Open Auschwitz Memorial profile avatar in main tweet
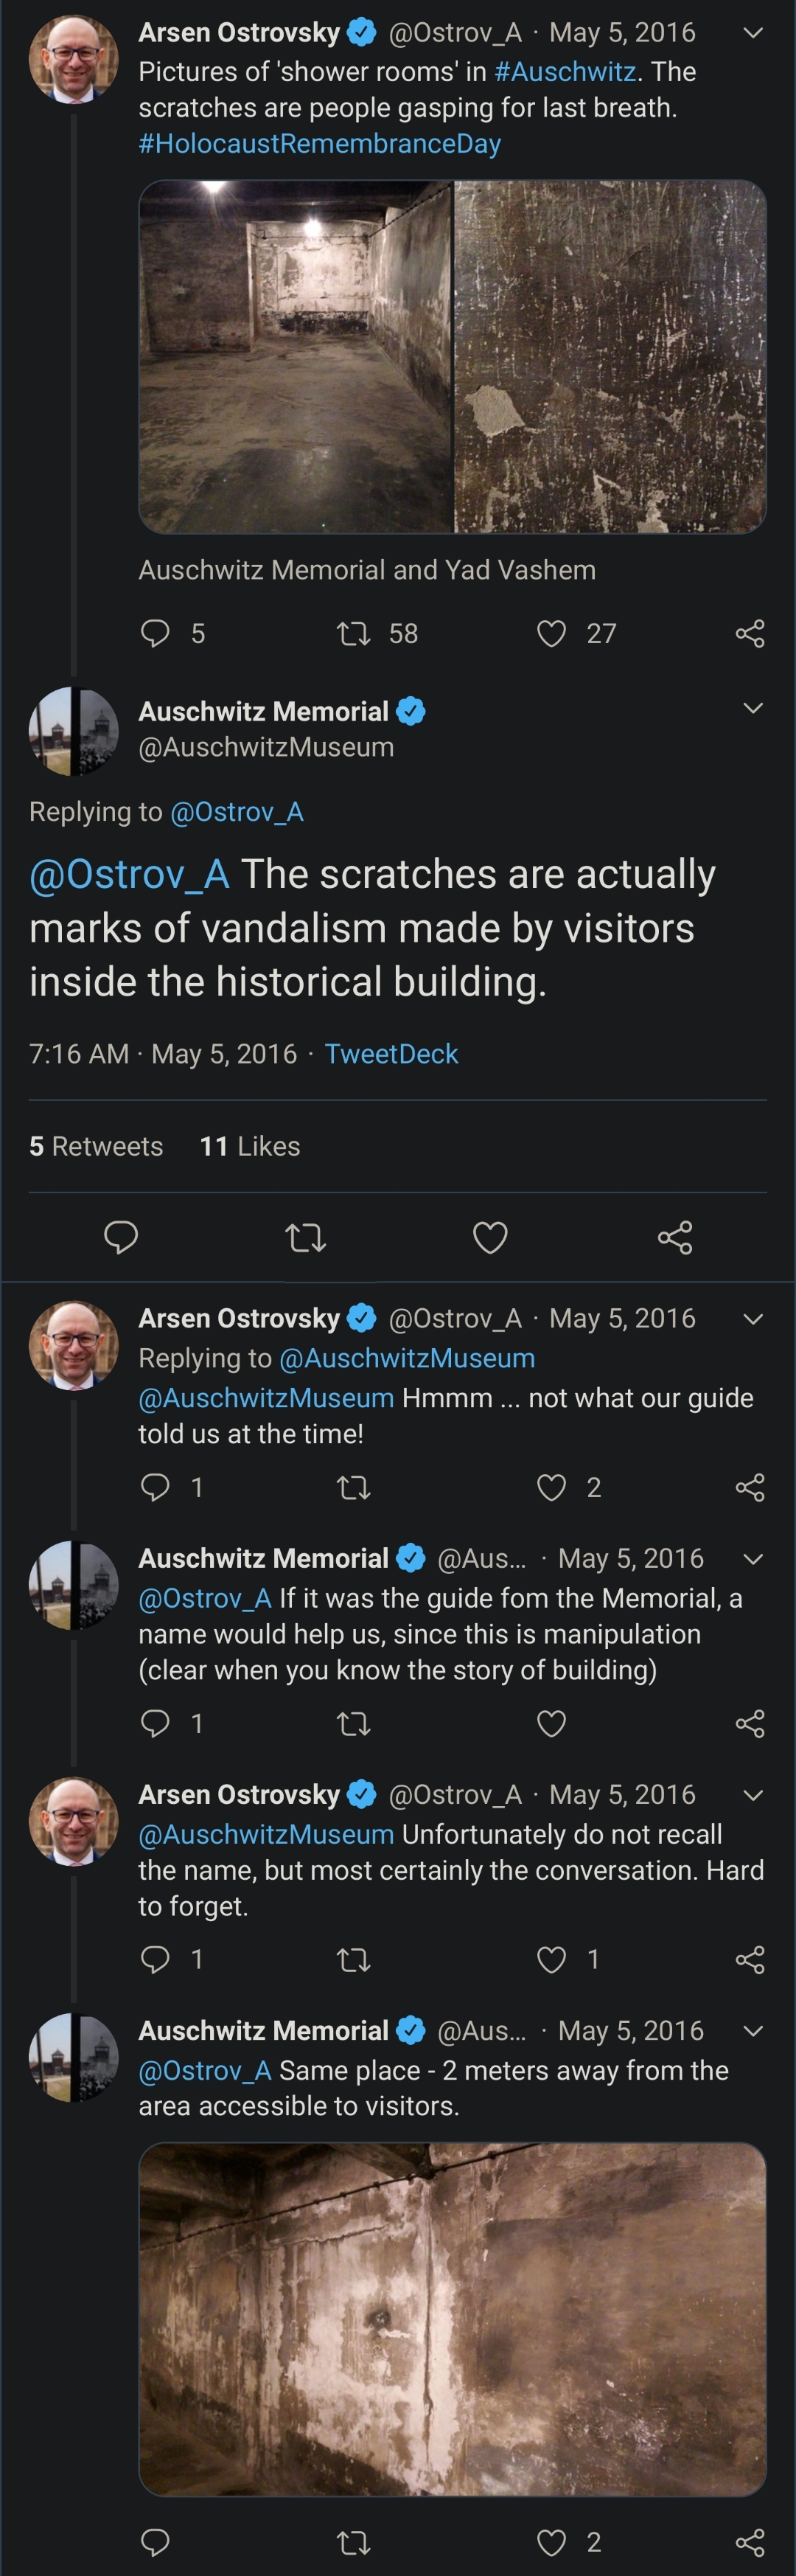Viewport: 796px width, 2576px height. pos(73,731)
